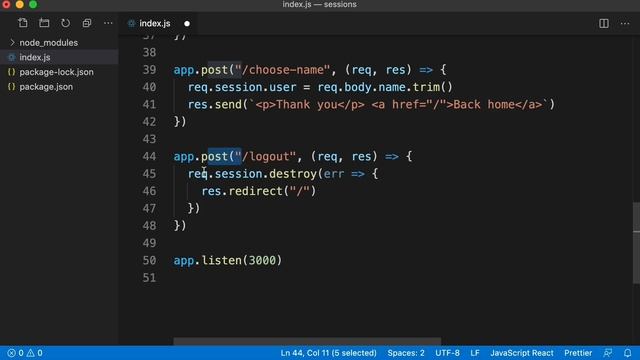
Task: Select index.js in the file explorer
Action: click(59, 57)
